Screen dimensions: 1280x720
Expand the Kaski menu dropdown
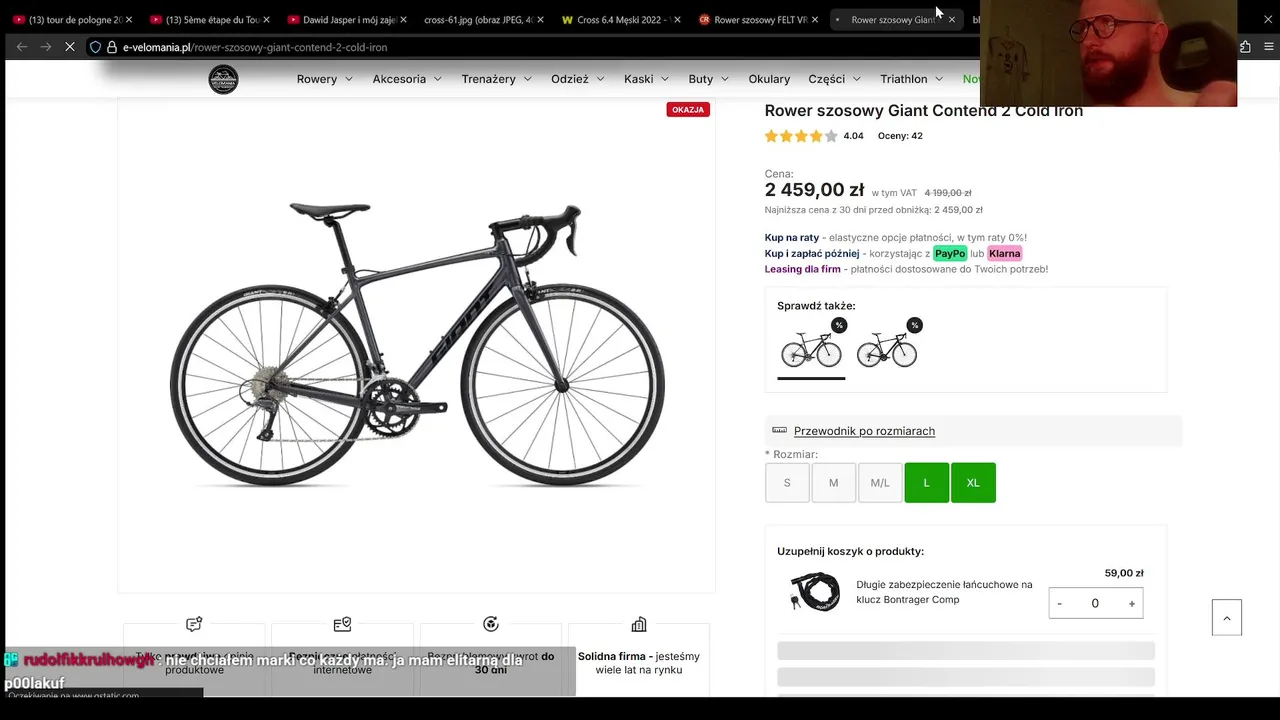coord(646,79)
